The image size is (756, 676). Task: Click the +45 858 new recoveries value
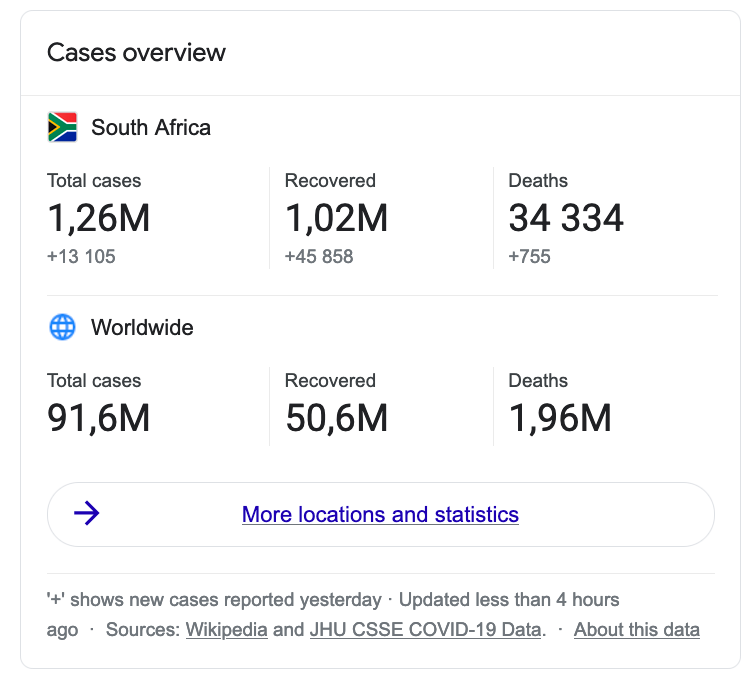319,256
